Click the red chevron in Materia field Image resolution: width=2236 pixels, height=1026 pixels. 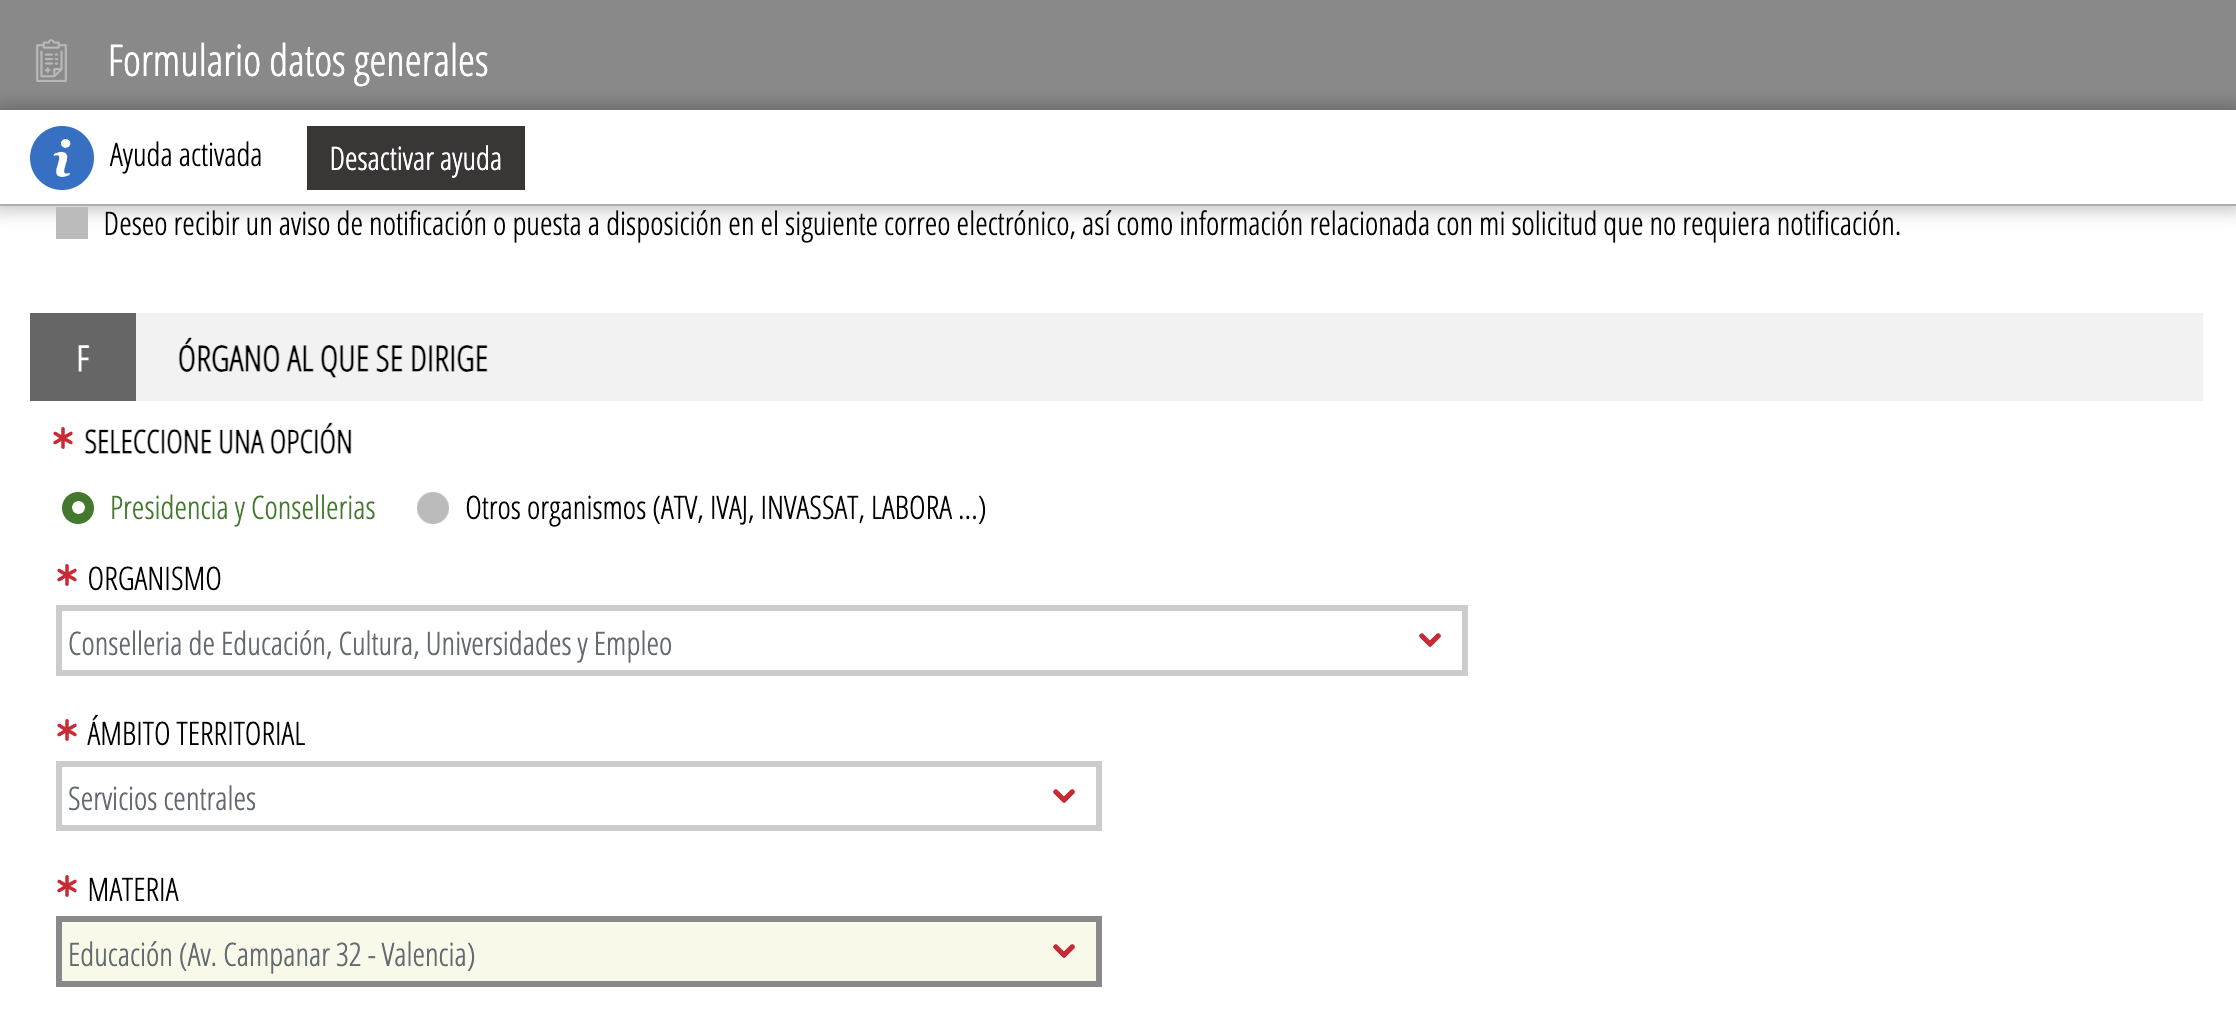(x=1064, y=951)
